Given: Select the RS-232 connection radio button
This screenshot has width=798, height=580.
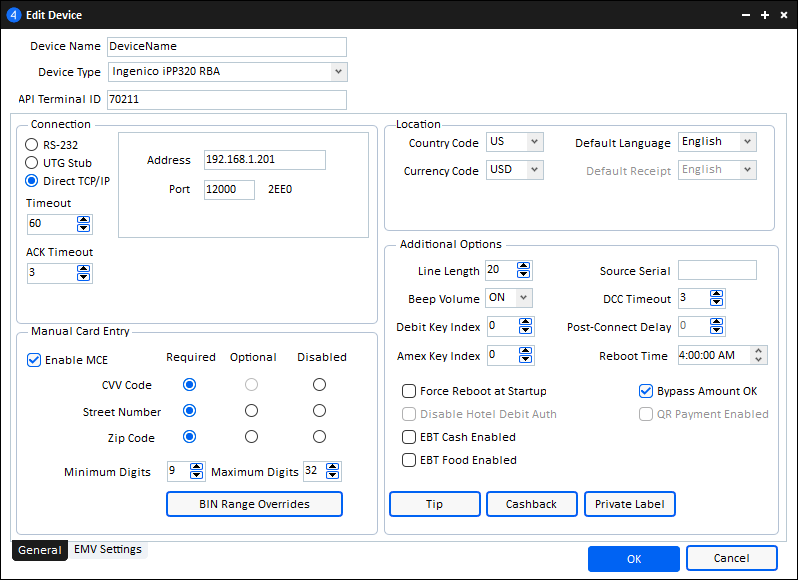Looking at the screenshot, I should coord(32,145).
